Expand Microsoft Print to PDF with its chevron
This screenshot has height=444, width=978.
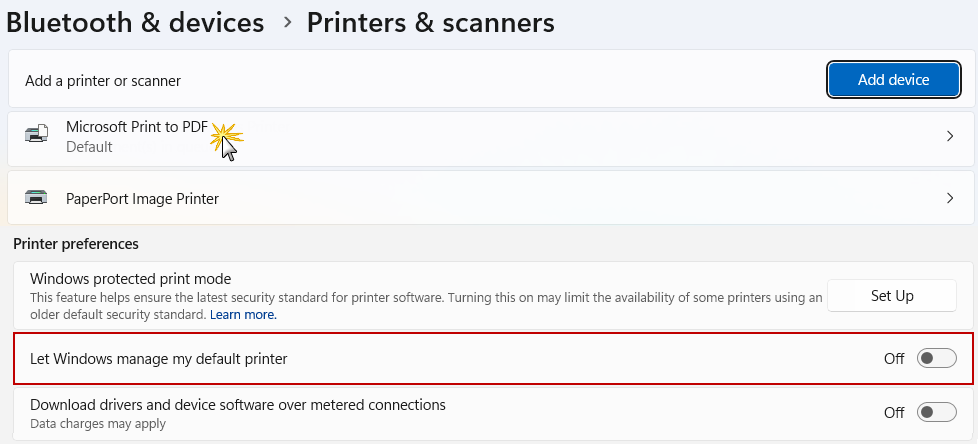pyautogui.click(x=949, y=136)
